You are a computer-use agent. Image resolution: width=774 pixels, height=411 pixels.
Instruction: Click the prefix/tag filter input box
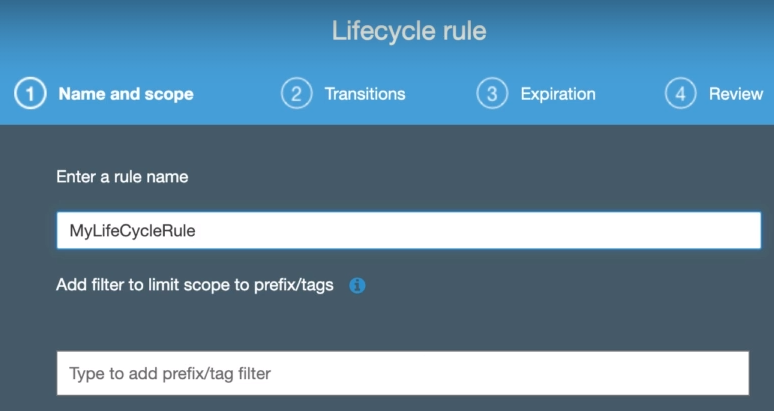pos(402,373)
